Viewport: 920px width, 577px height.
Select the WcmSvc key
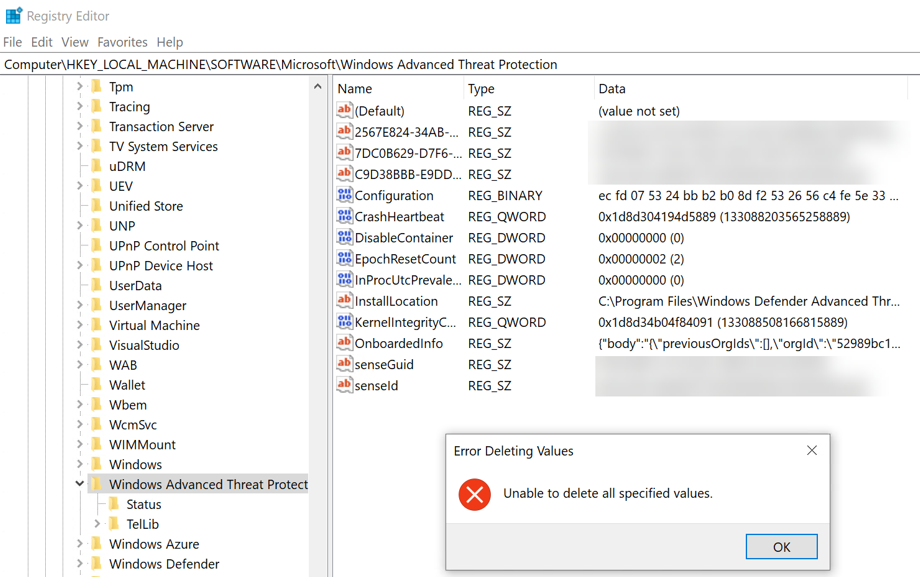pyautogui.click(x=133, y=425)
